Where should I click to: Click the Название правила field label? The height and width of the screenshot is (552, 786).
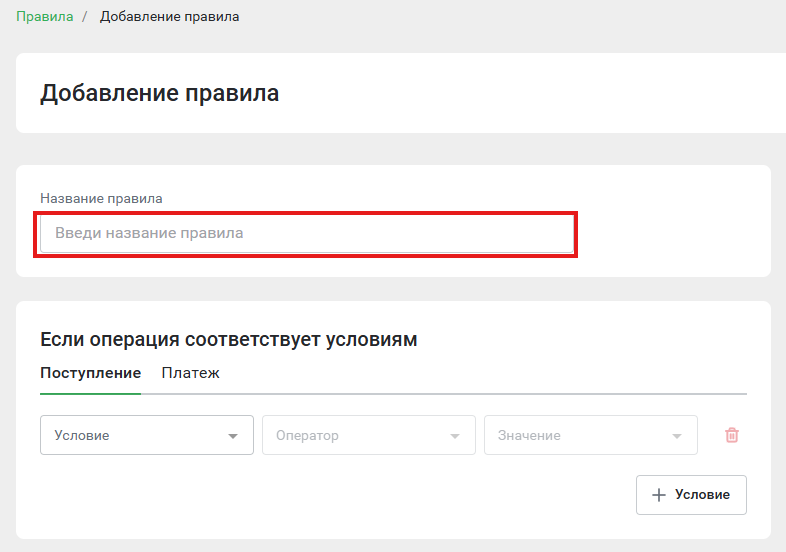101,199
